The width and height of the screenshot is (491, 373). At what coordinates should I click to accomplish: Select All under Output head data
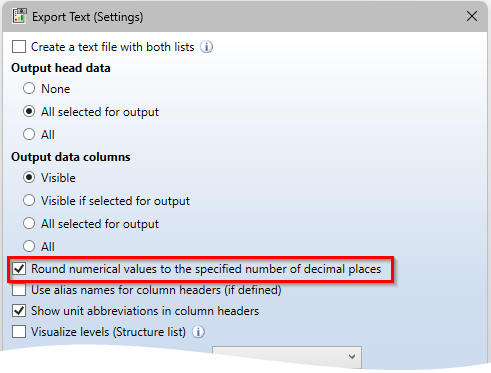pyautogui.click(x=29, y=134)
